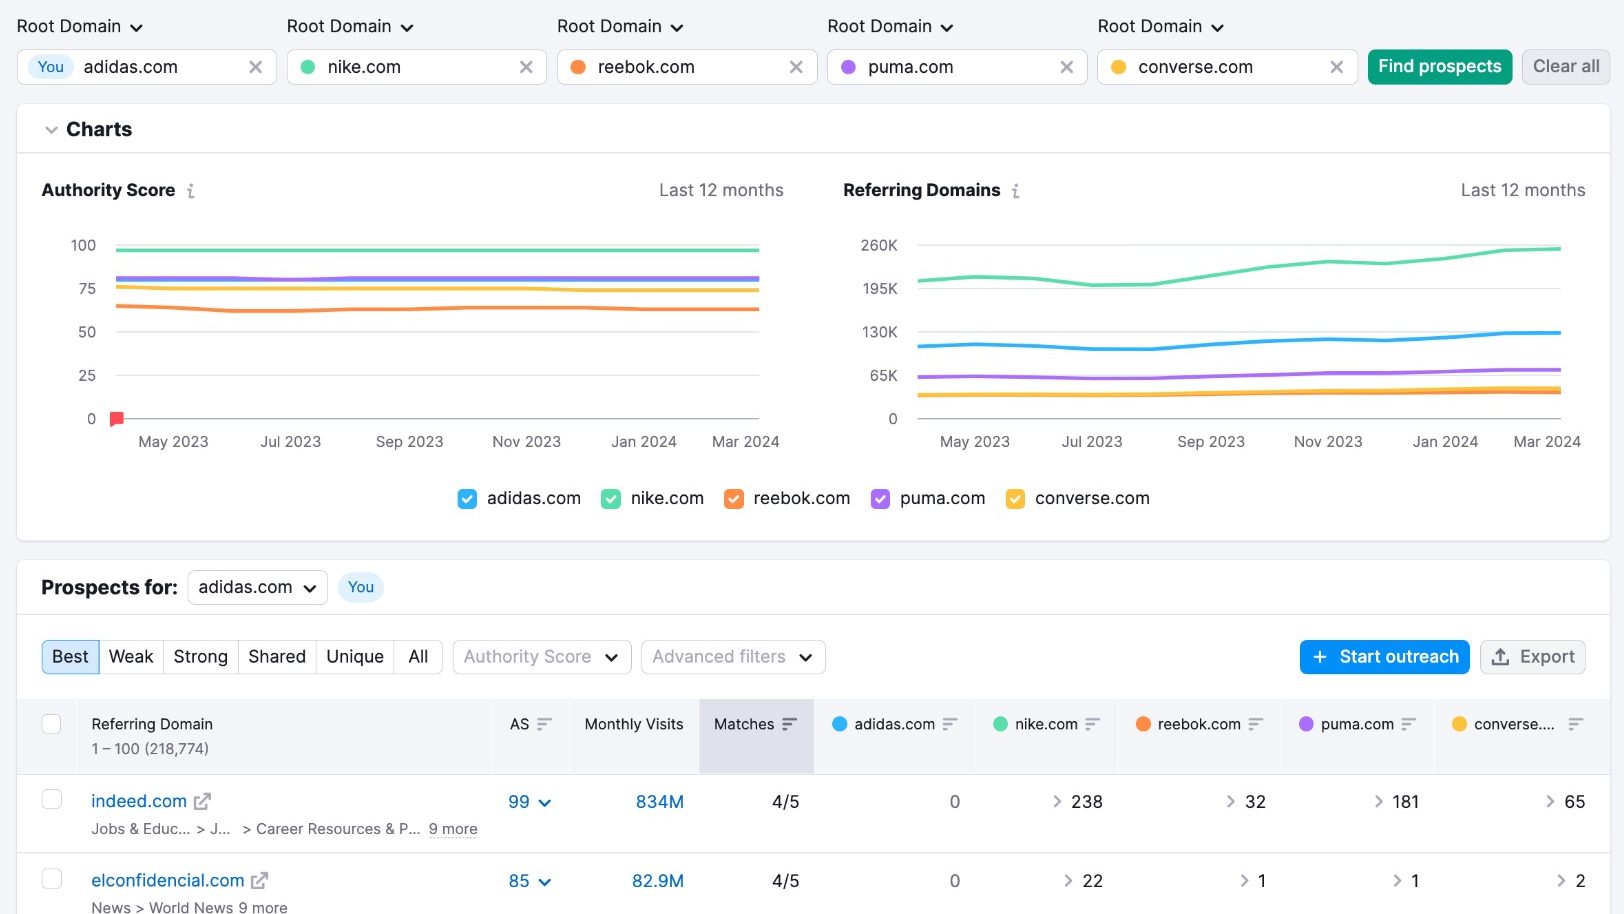
Task: Open Root Domain dropdown above reebok.com
Action: tap(620, 26)
